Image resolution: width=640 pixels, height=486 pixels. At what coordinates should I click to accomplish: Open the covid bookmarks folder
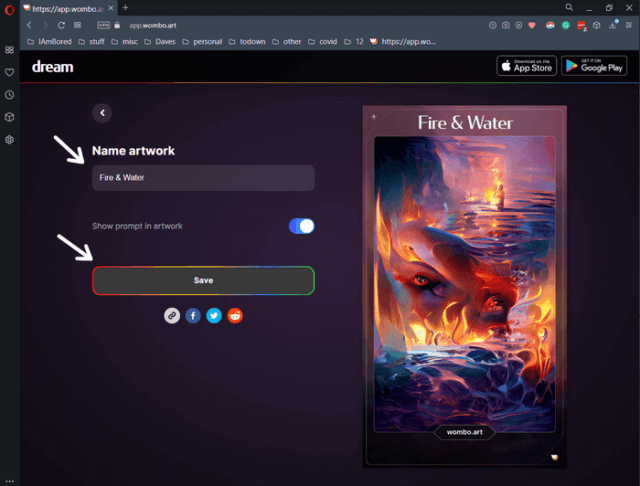[323, 42]
